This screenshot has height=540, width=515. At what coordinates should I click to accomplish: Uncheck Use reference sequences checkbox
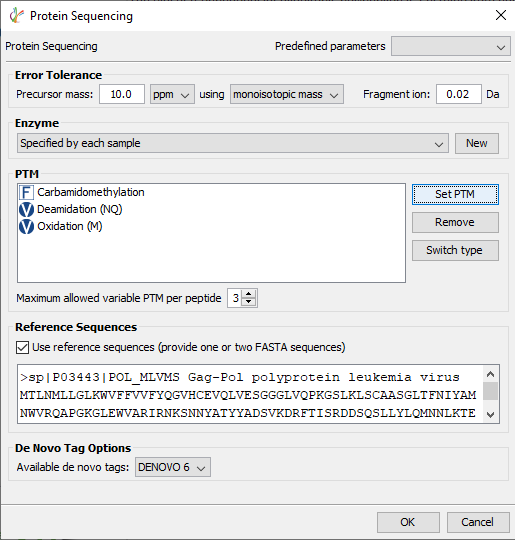click(22, 347)
